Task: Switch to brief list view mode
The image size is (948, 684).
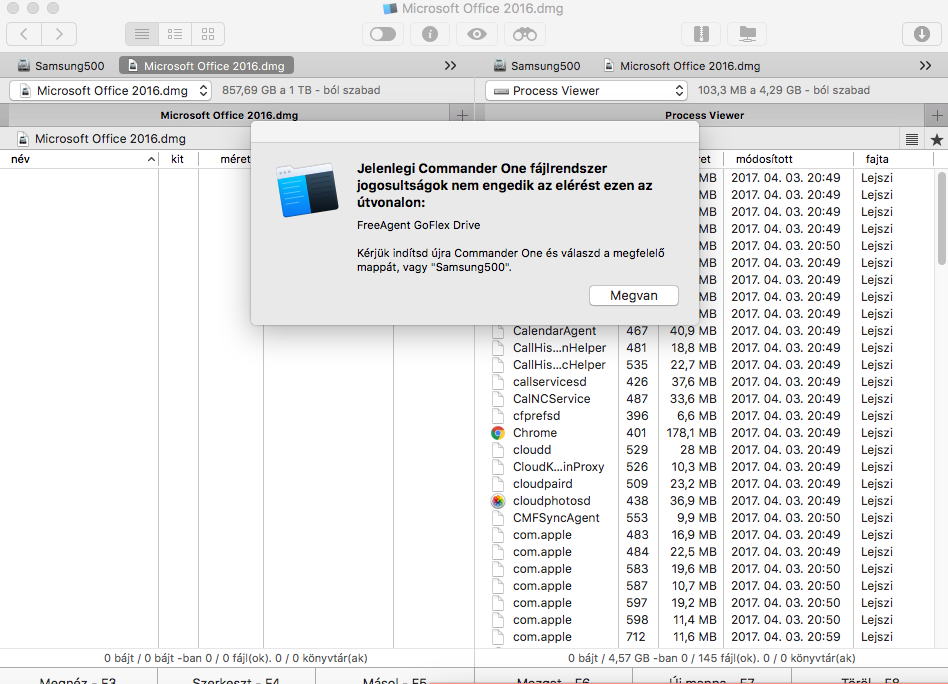Action: tap(175, 34)
